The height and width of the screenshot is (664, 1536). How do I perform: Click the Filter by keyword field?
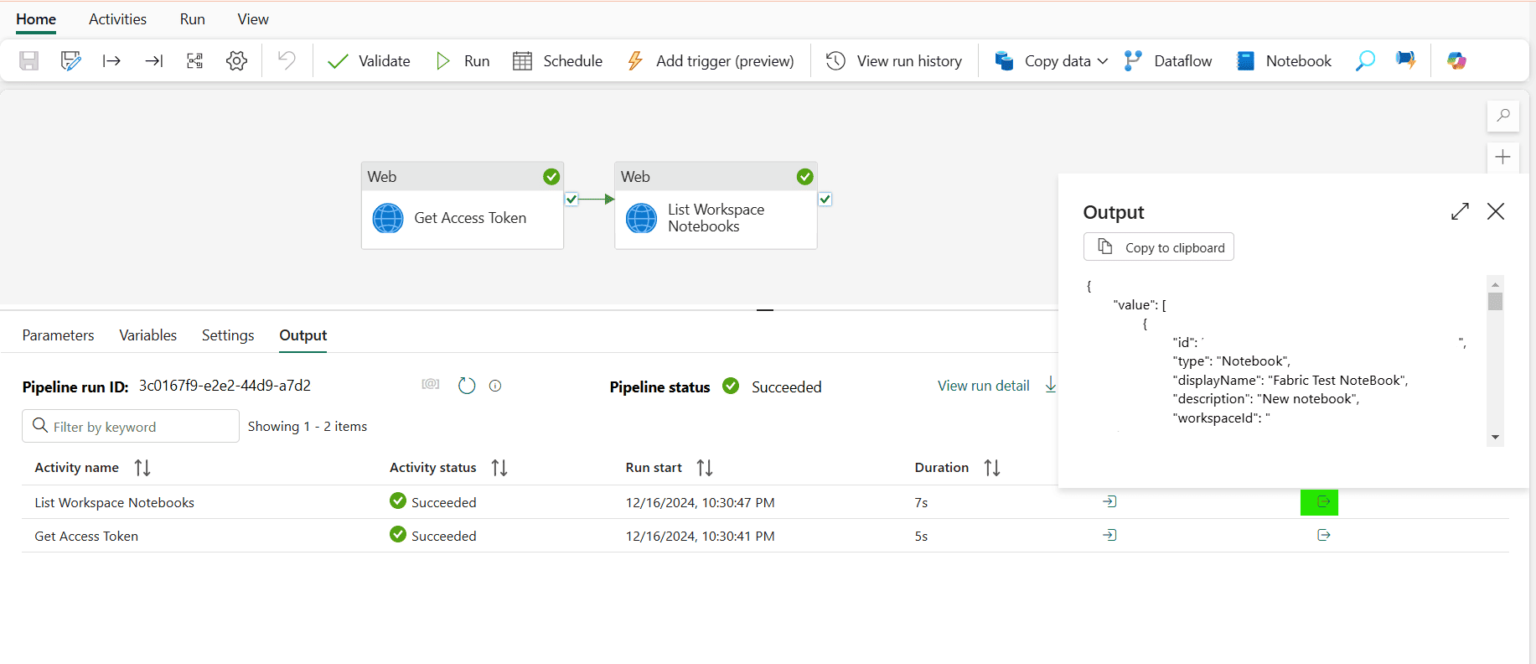click(131, 426)
